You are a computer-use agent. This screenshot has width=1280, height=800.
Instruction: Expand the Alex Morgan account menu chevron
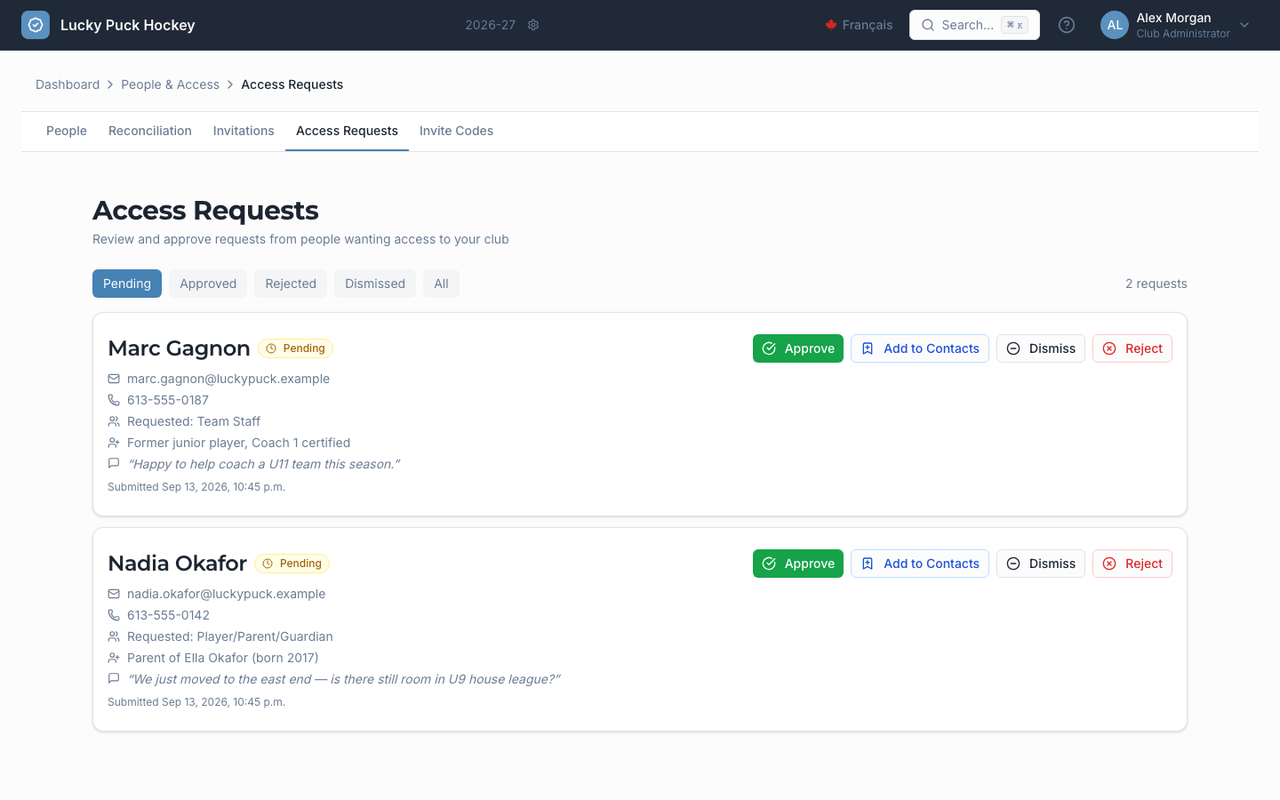[1245, 25]
